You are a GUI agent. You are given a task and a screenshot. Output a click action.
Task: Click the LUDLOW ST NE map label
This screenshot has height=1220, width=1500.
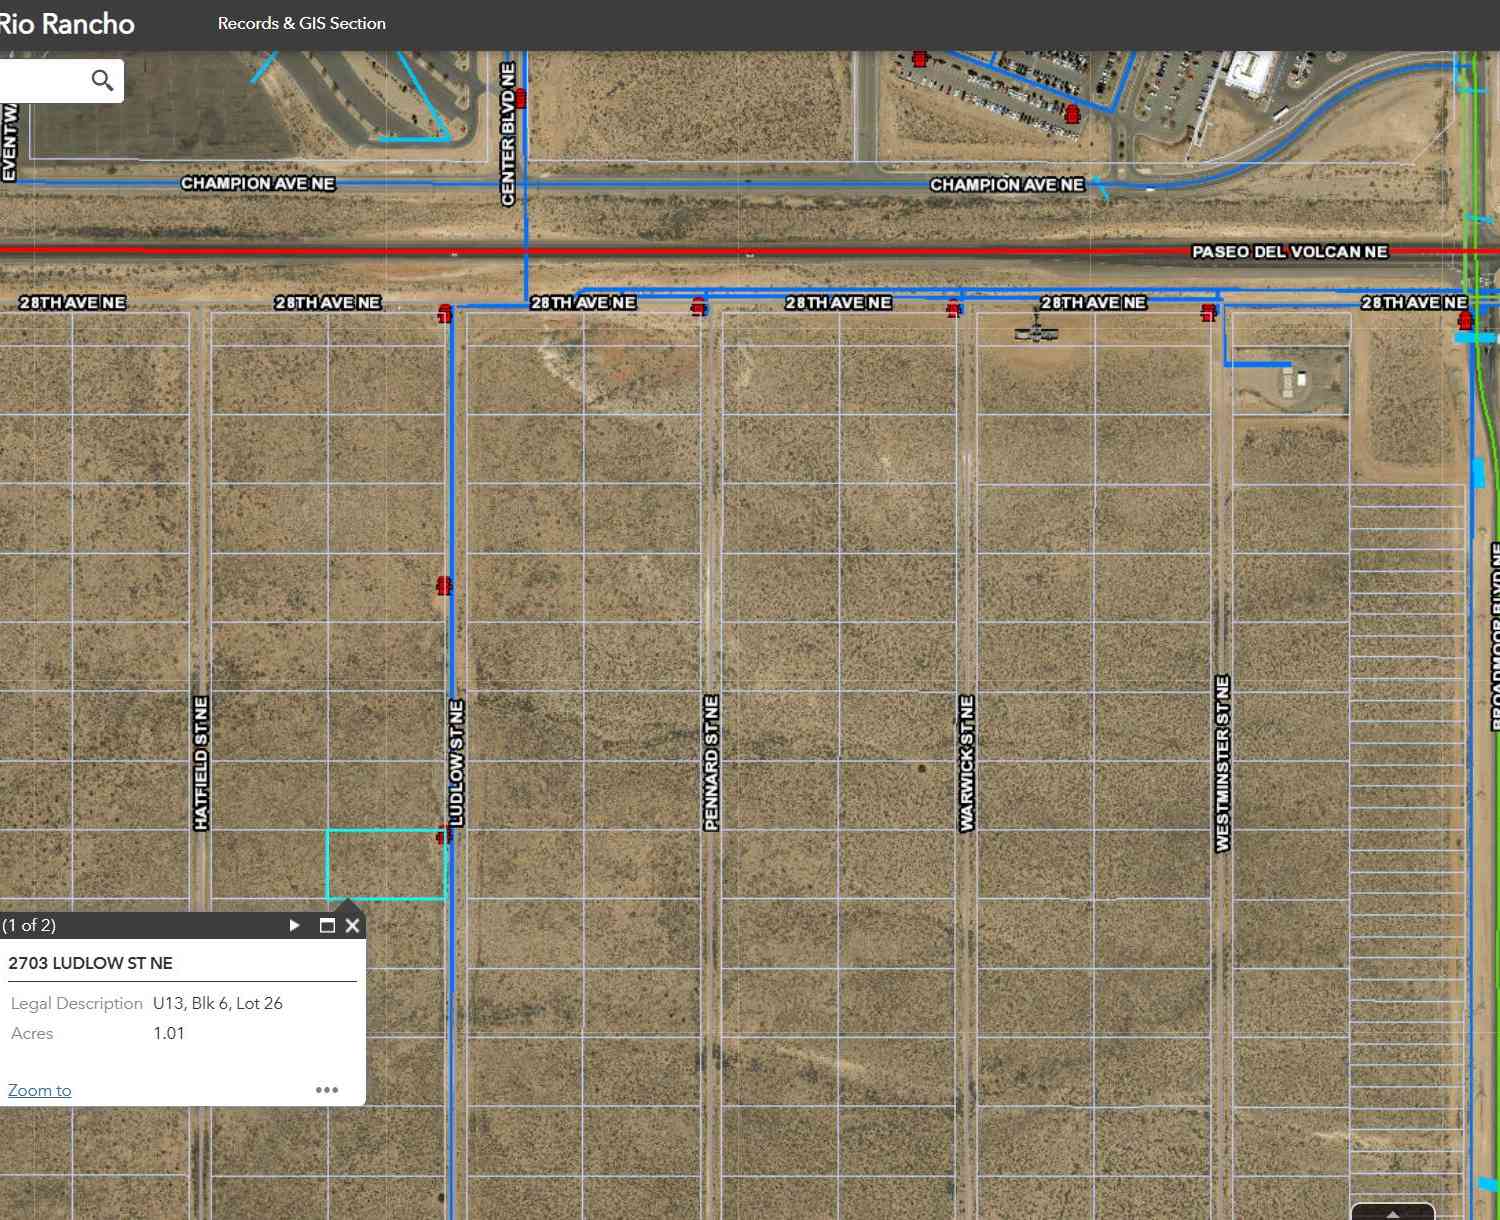(x=456, y=763)
